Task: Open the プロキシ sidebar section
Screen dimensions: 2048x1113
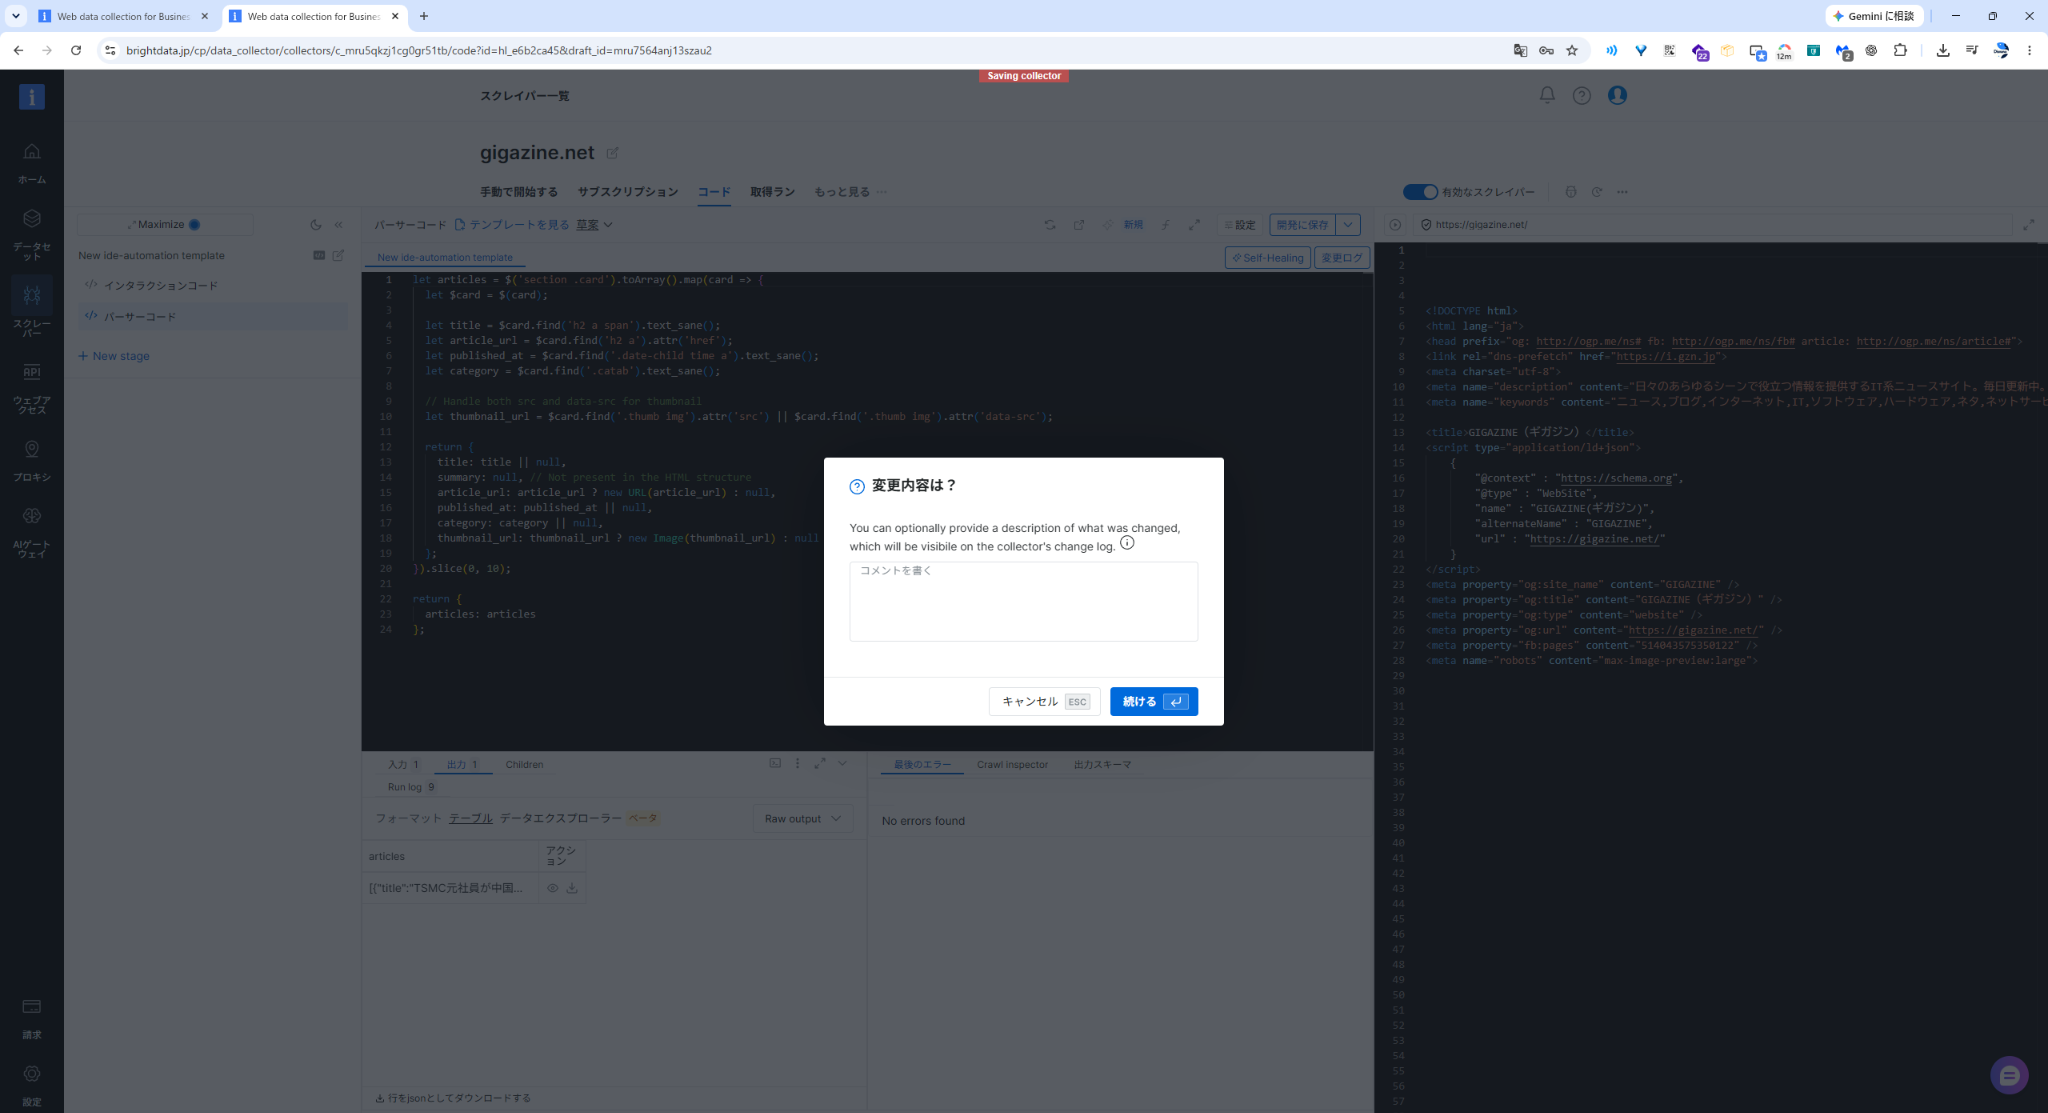Action: click(x=32, y=462)
